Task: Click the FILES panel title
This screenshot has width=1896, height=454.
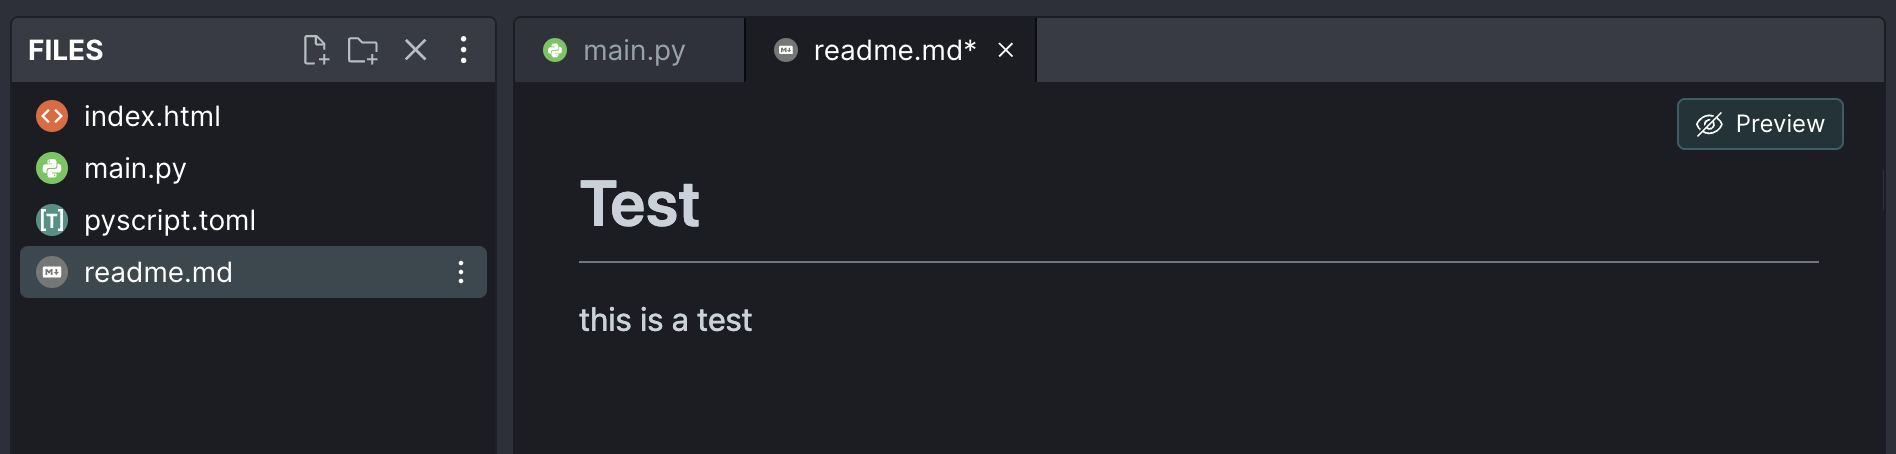Action: tap(66, 50)
